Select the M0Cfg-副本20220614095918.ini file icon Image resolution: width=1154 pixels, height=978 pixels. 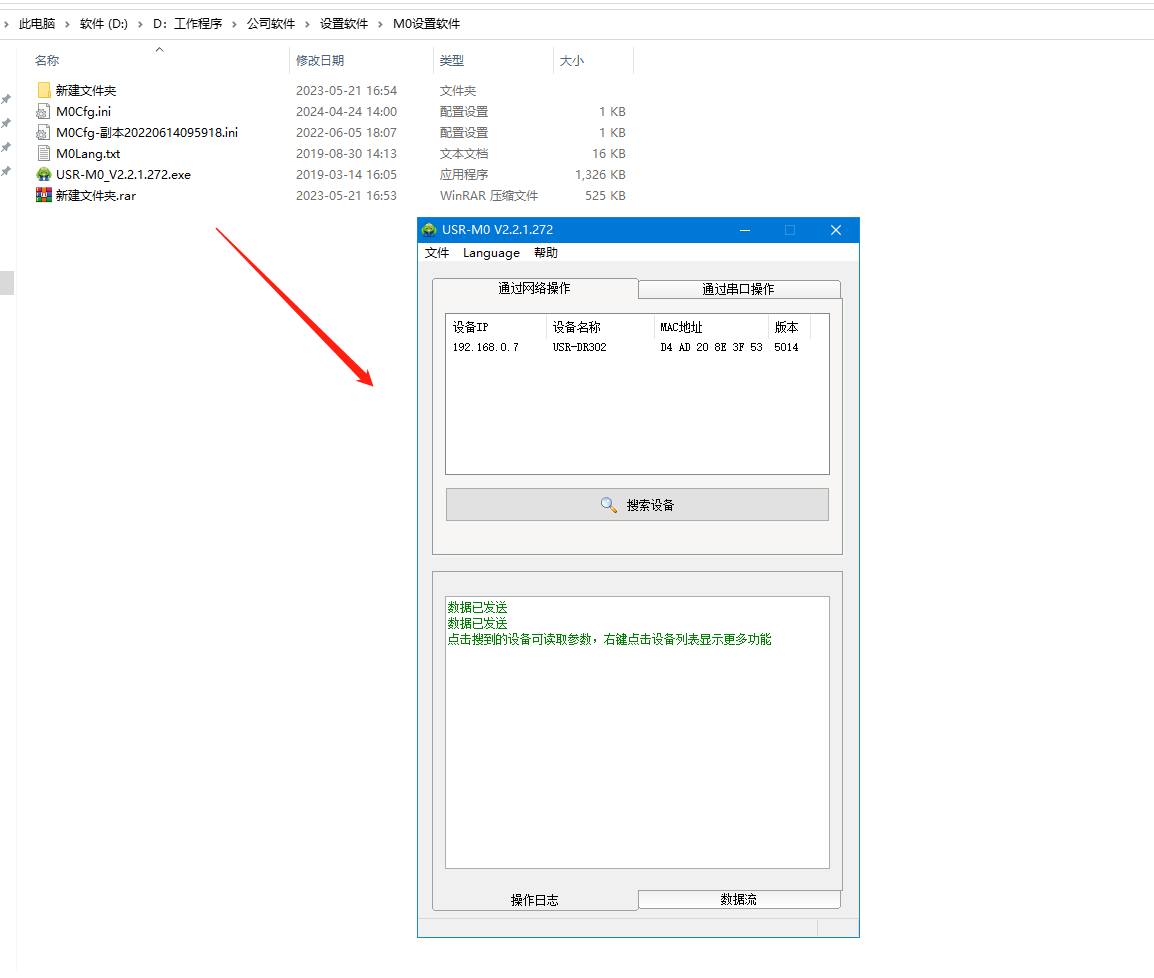(43, 132)
